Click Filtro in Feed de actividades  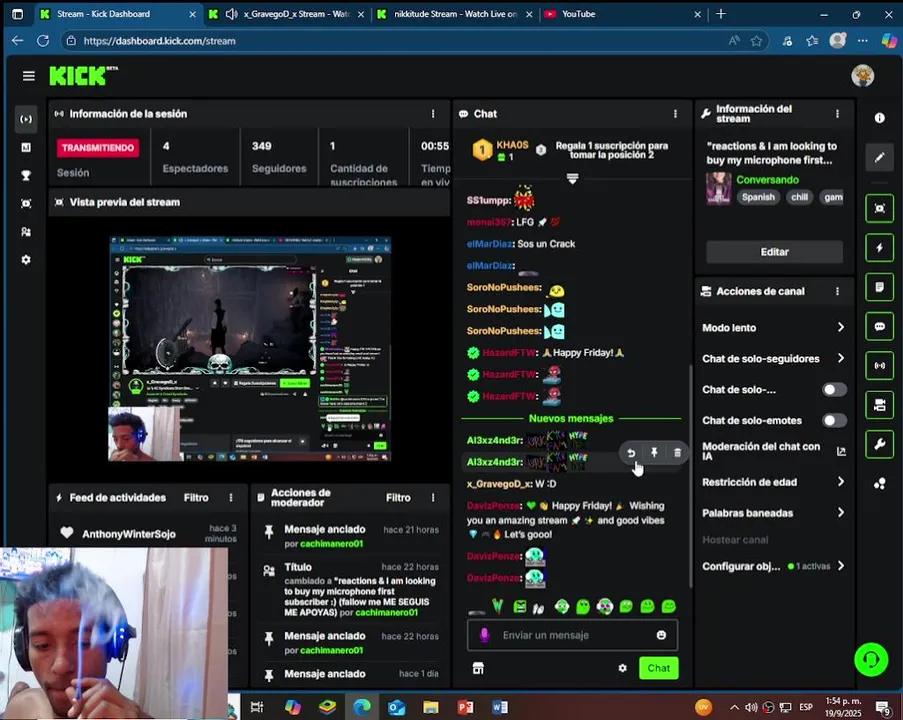tap(196, 498)
